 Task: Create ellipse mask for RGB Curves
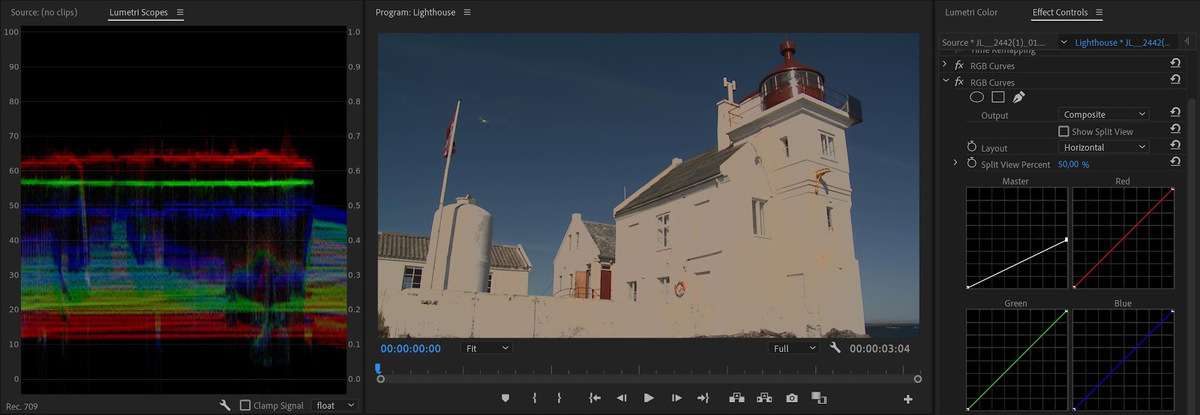pos(977,97)
